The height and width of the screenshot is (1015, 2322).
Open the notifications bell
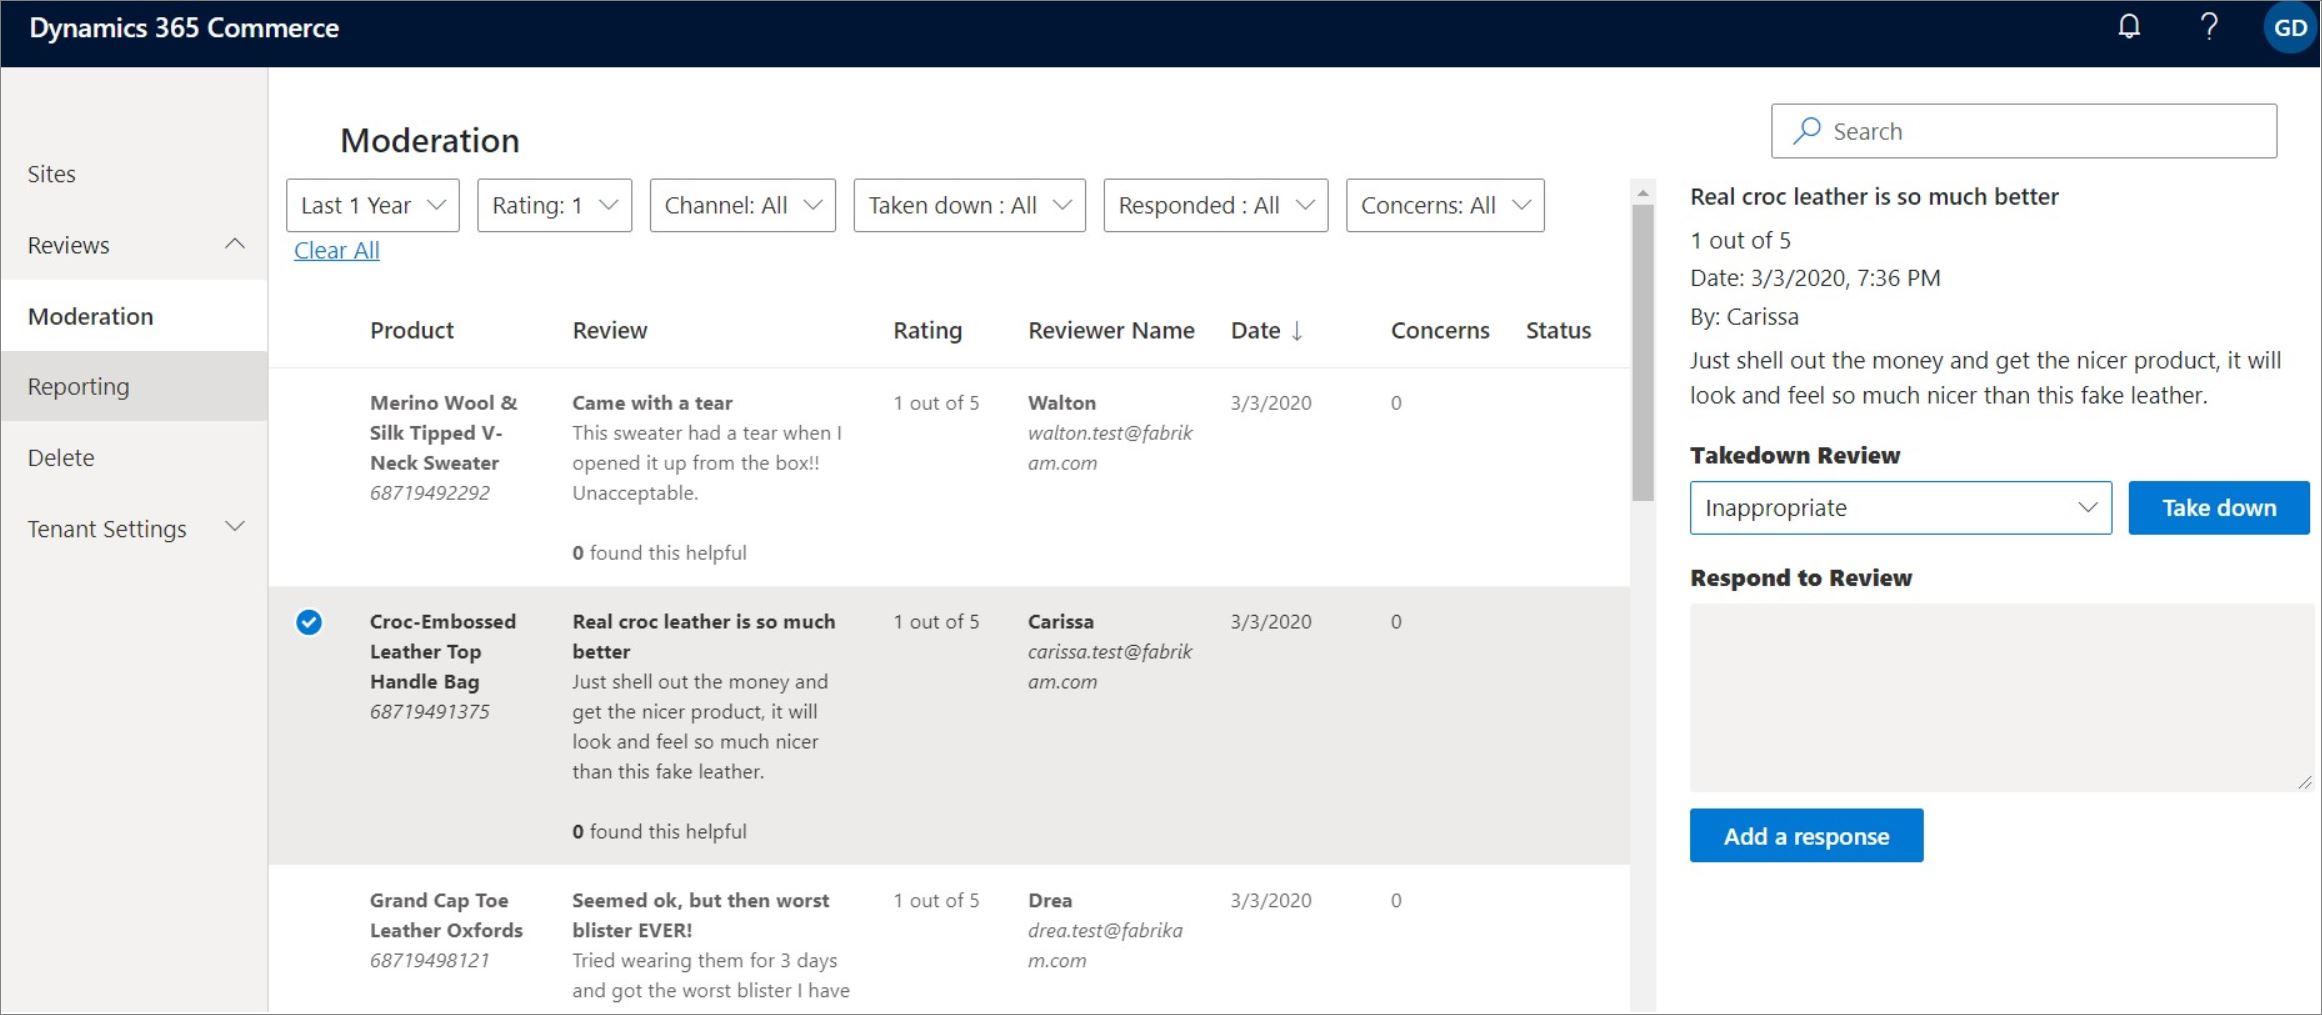click(2129, 27)
